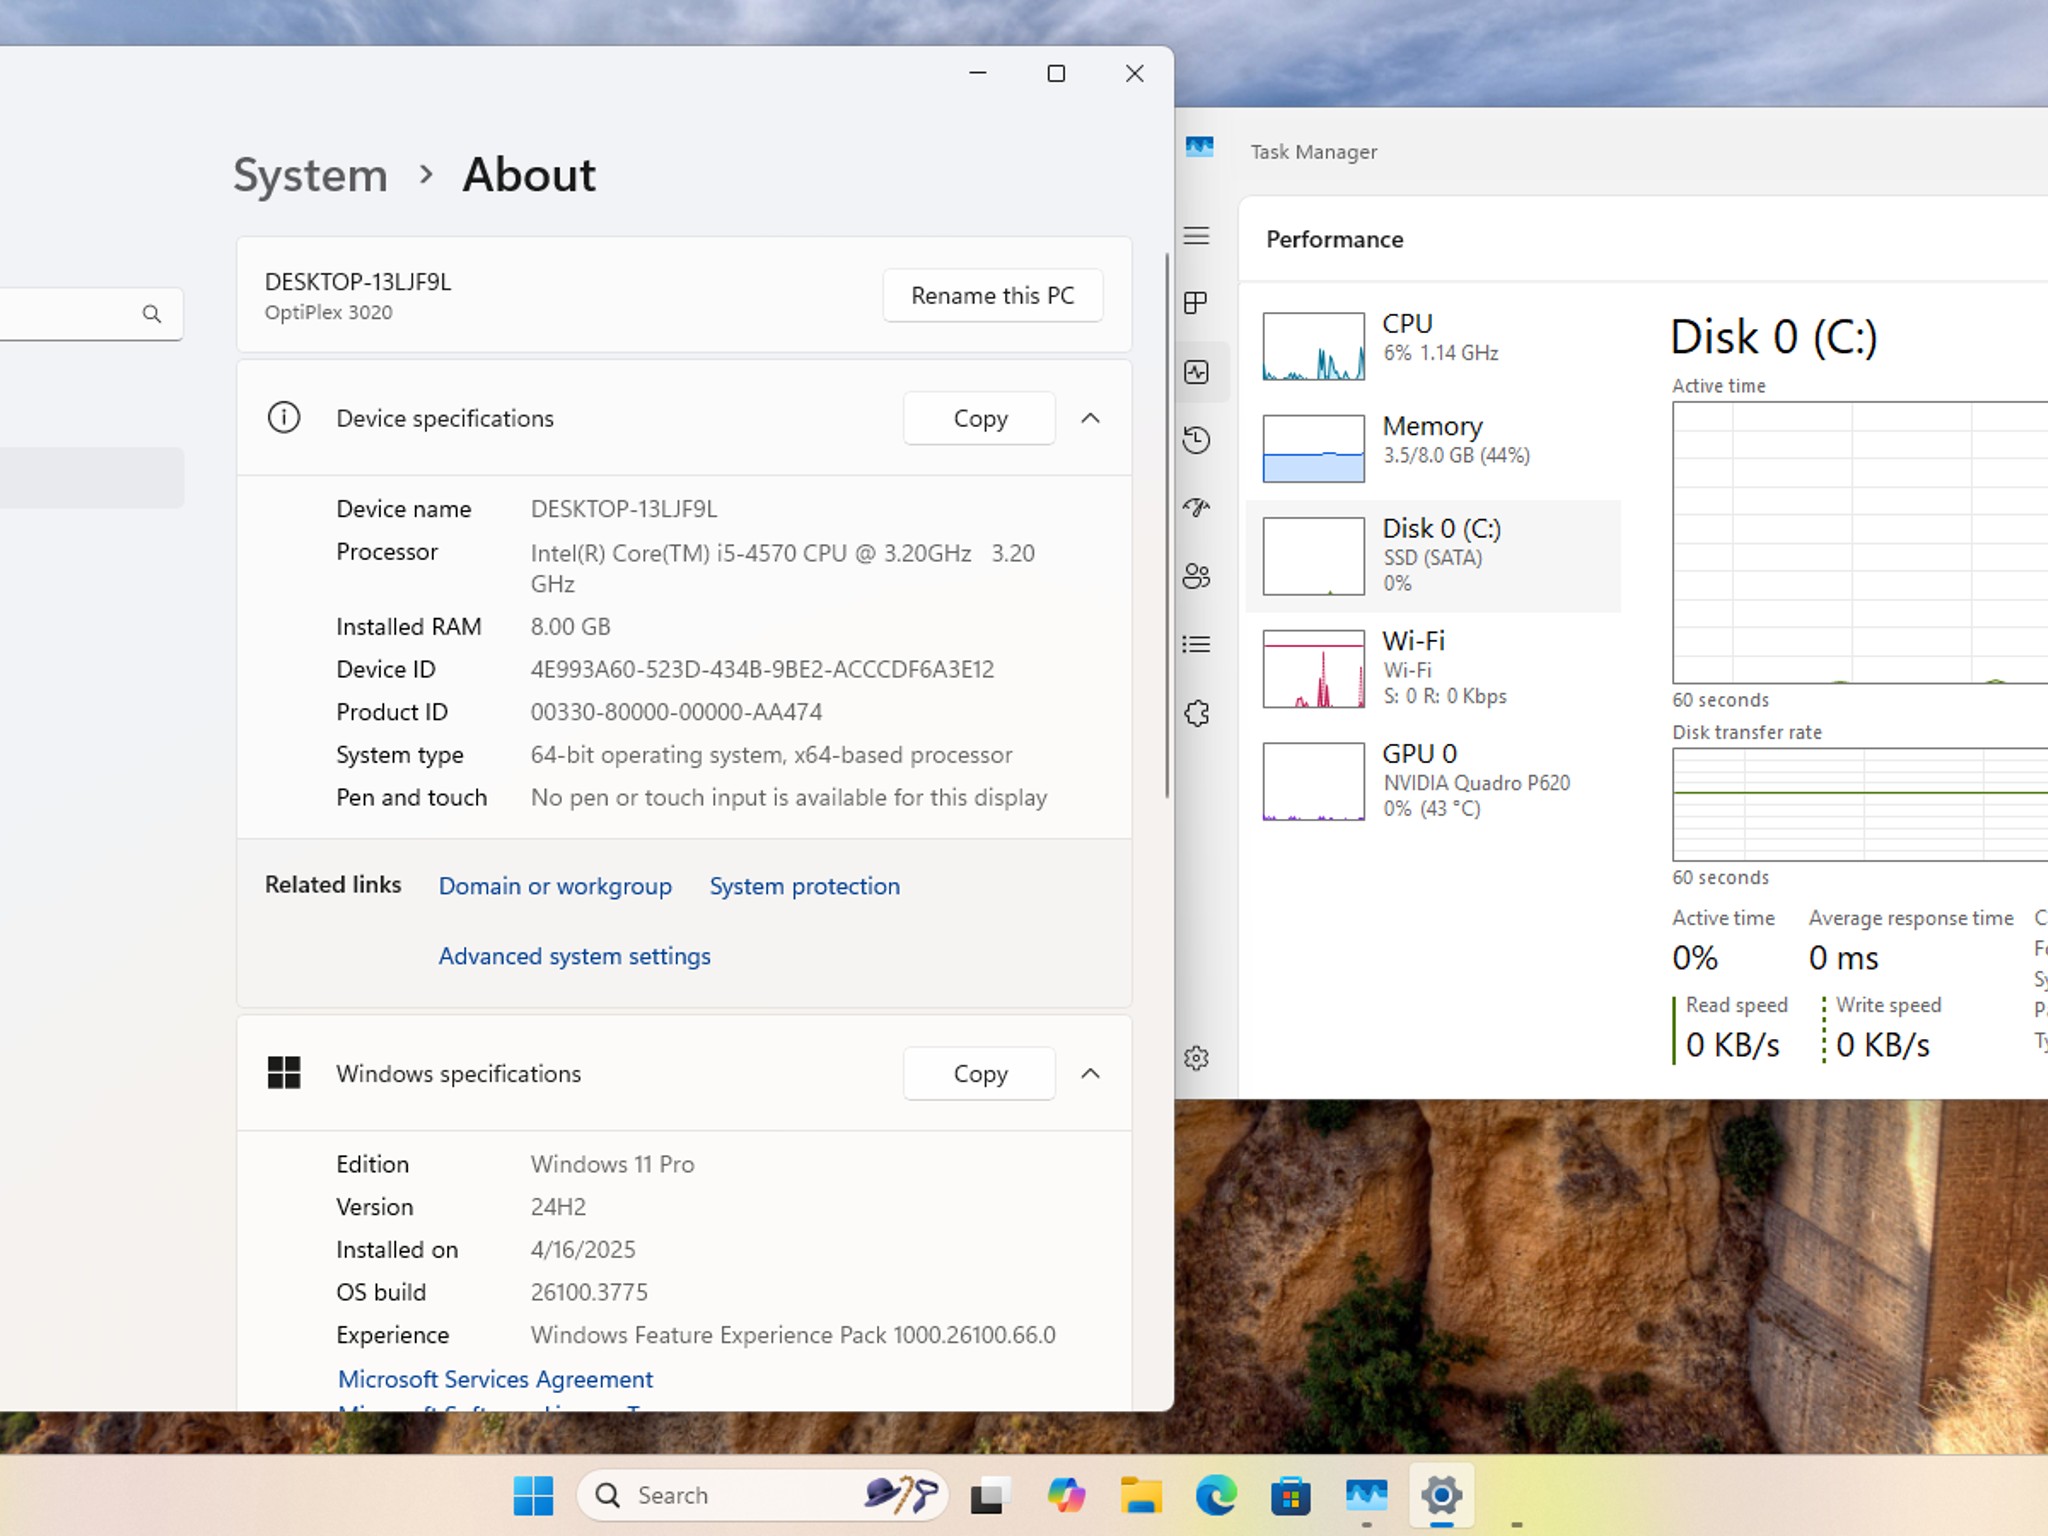Open the Advanced system settings link
The height and width of the screenshot is (1536, 2048).
[x=575, y=956]
